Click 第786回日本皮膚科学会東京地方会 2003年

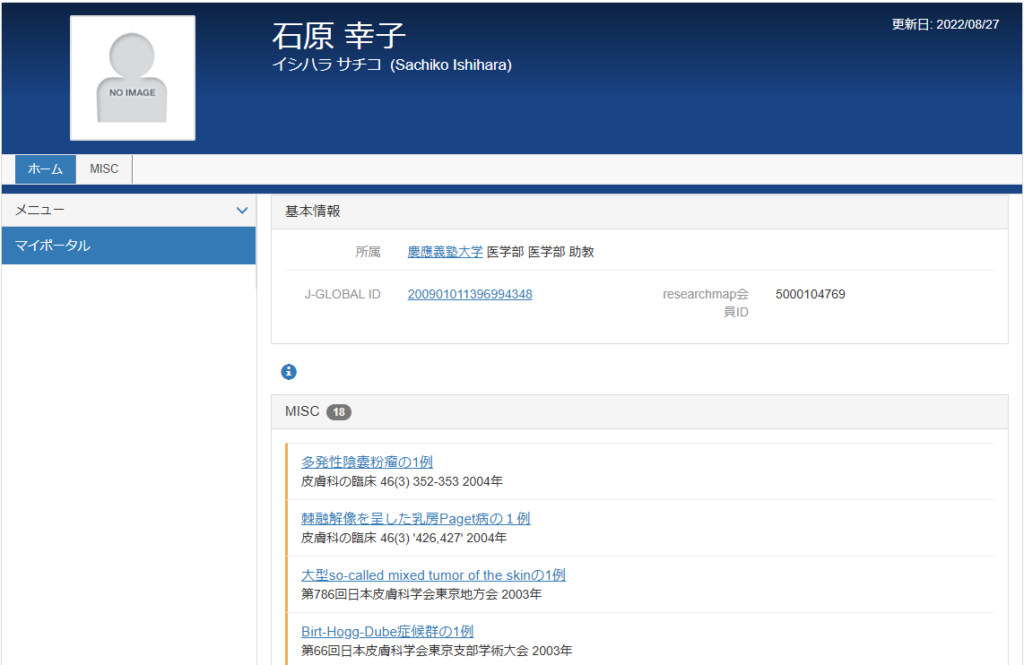pos(421,594)
